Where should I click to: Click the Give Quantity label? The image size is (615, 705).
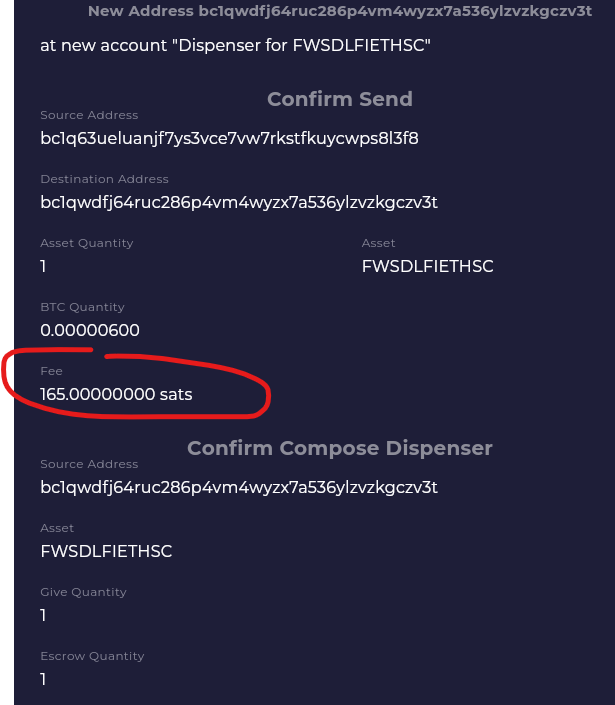[x=83, y=592]
